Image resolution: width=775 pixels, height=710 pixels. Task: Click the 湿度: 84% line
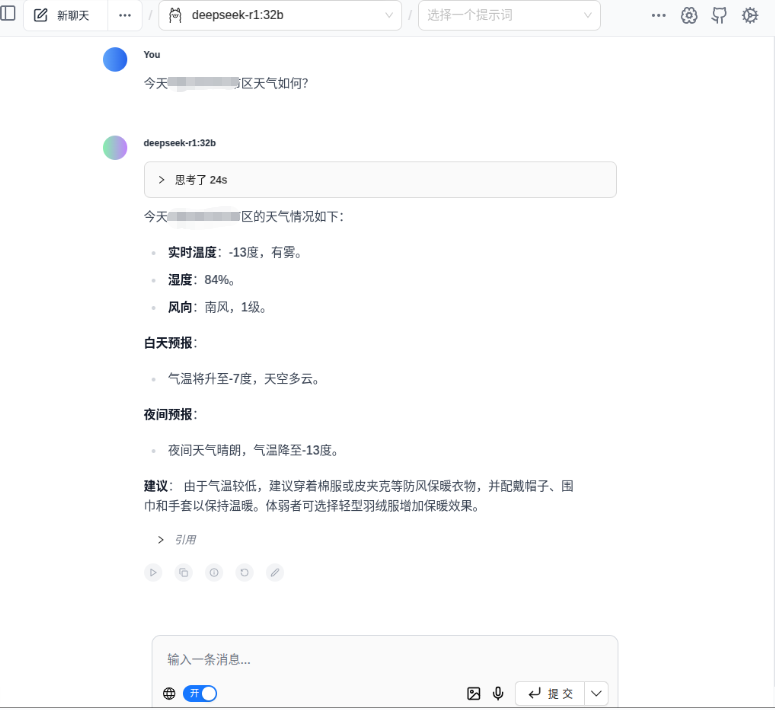201,280
